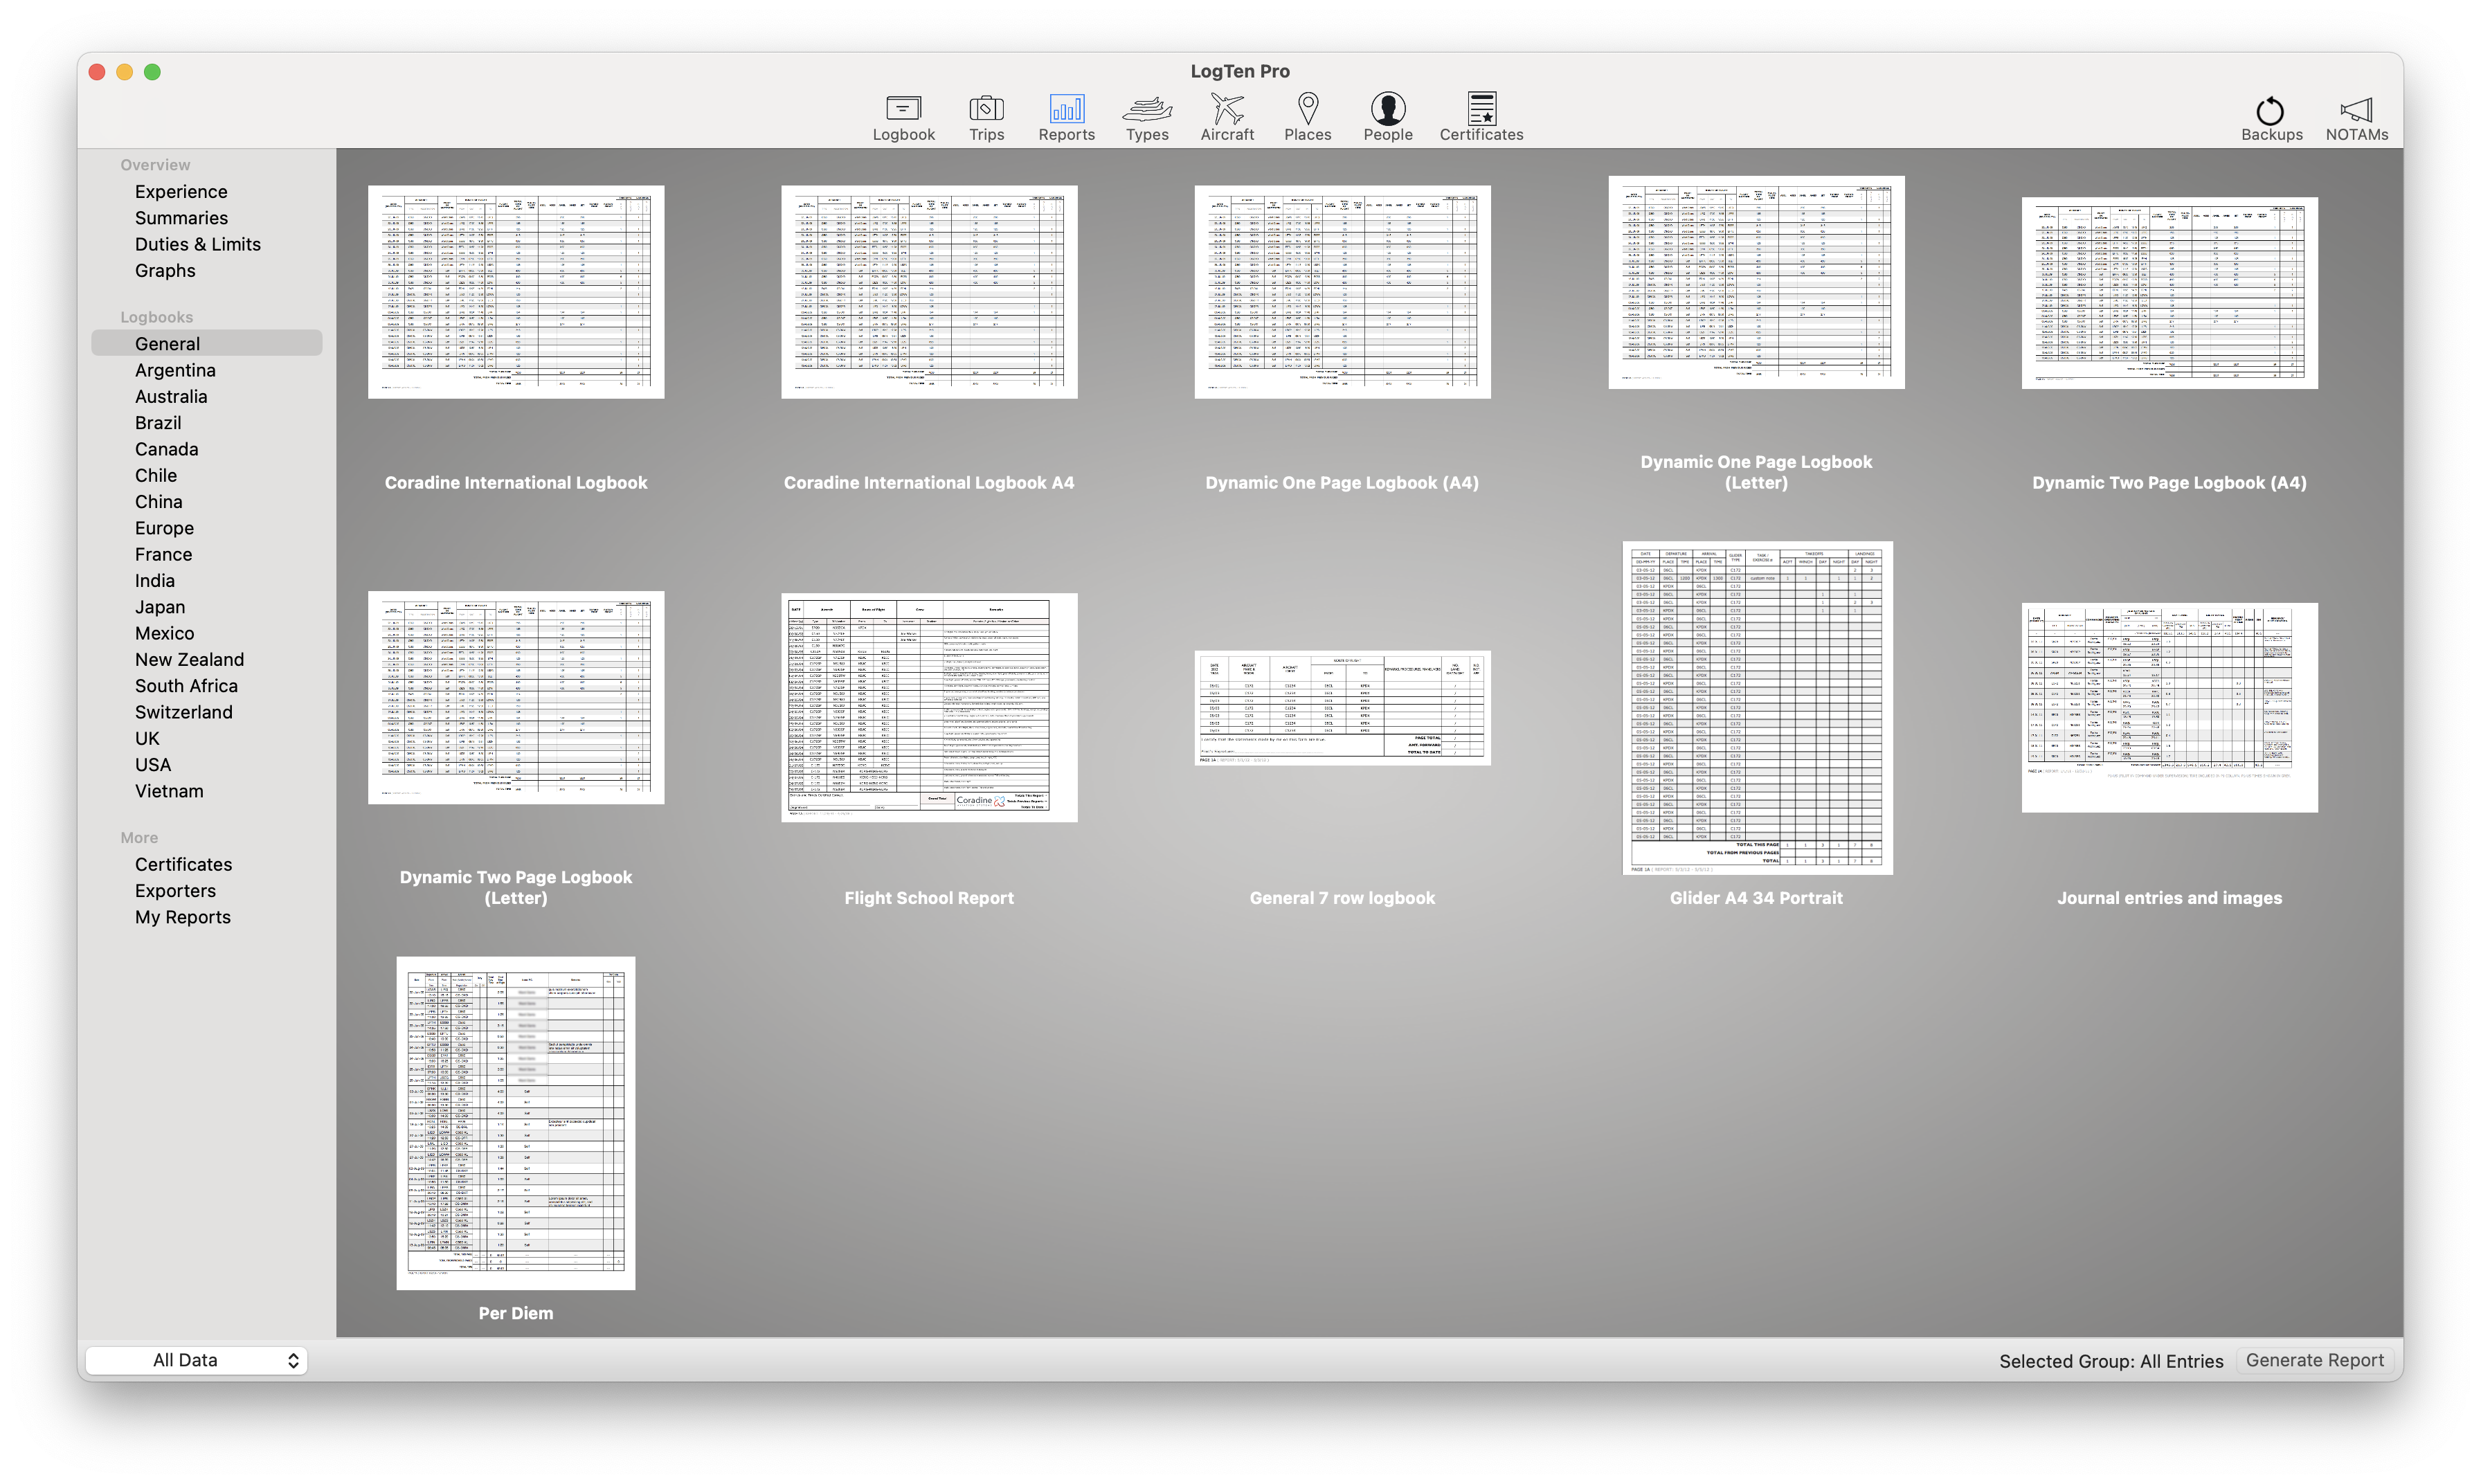Open the Logbook toolbar icon

(x=903, y=117)
